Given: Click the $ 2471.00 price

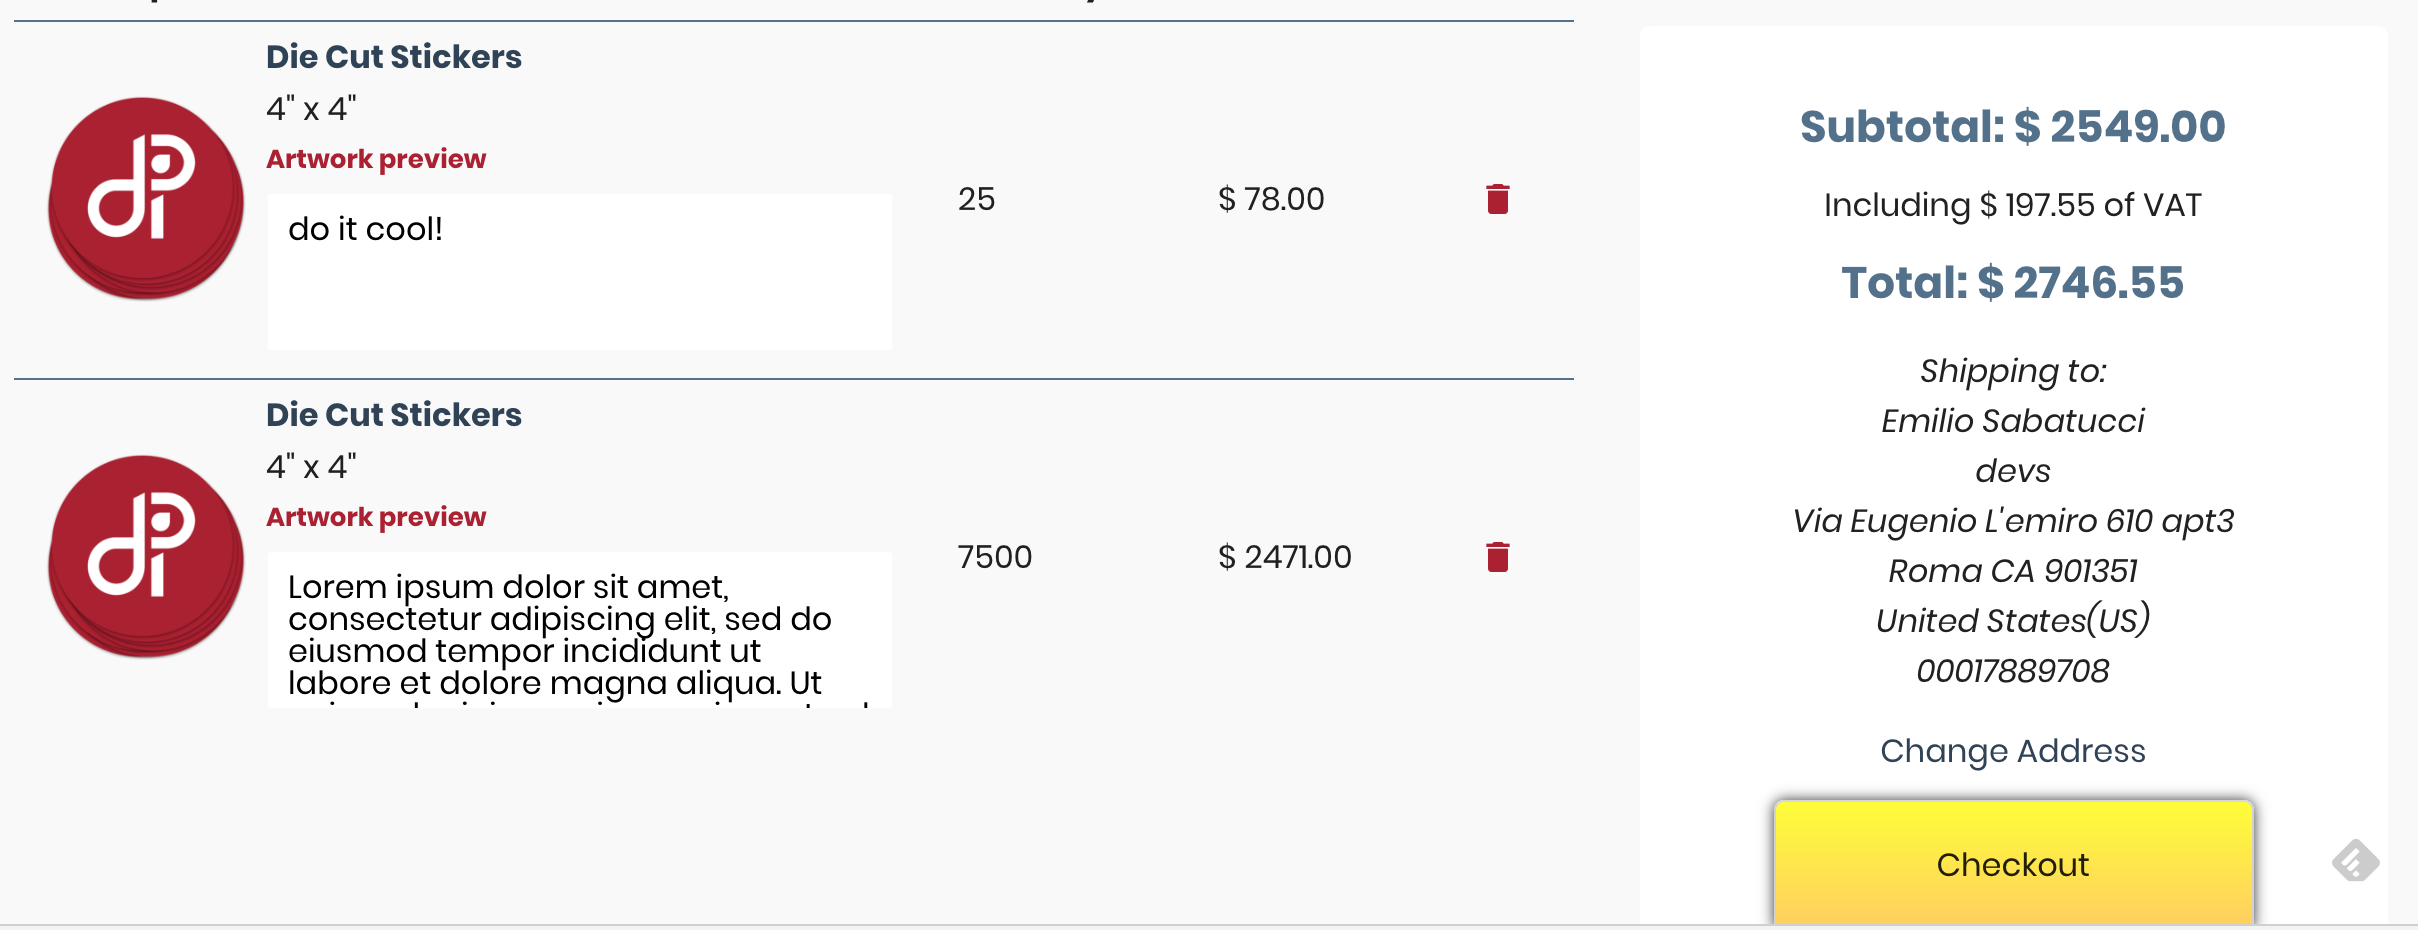Looking at the screenshot, I should coord(1284,557).
